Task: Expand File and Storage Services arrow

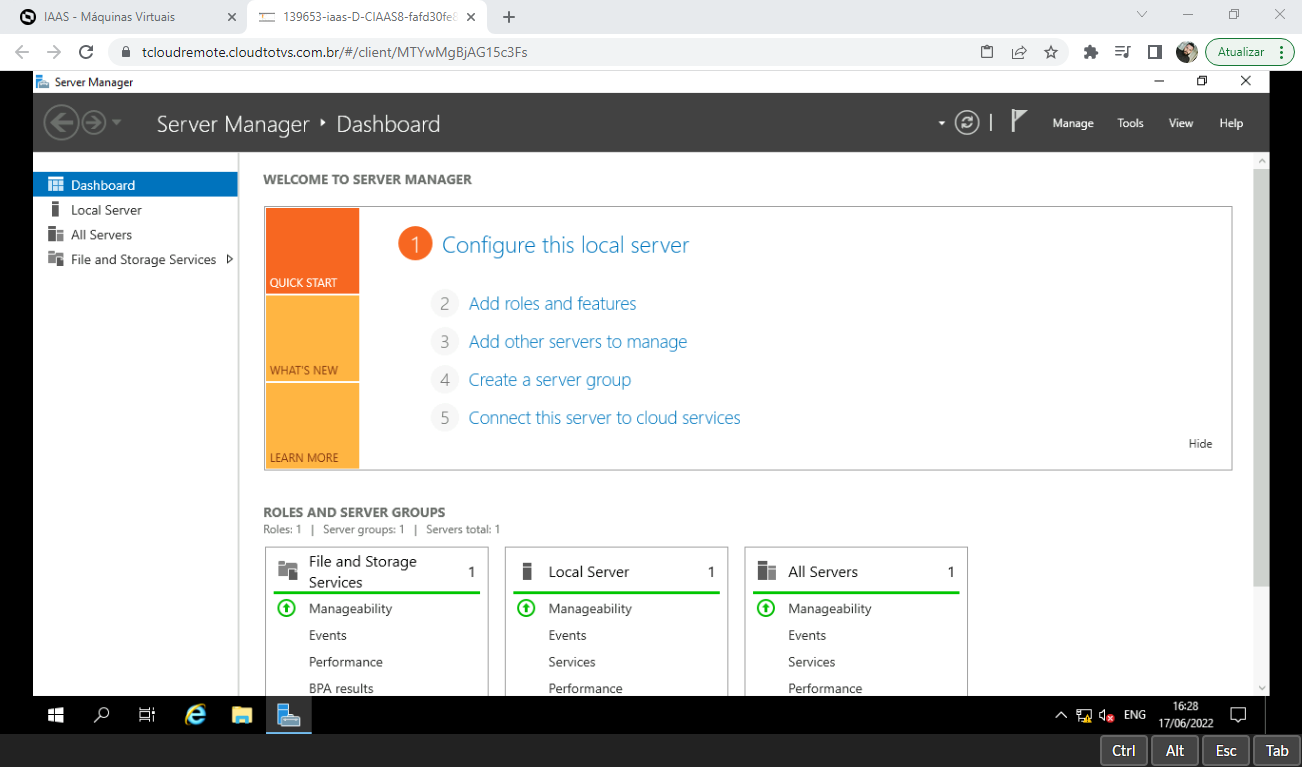Action: click(x=229, y=259)
